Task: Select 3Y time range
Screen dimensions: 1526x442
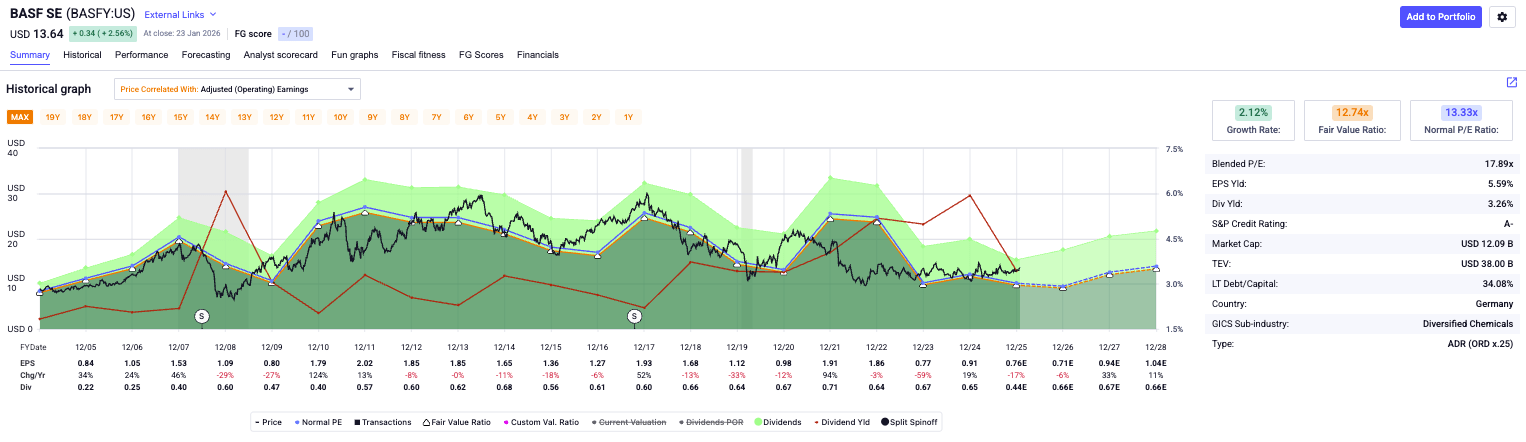Action: click(565, 117)
